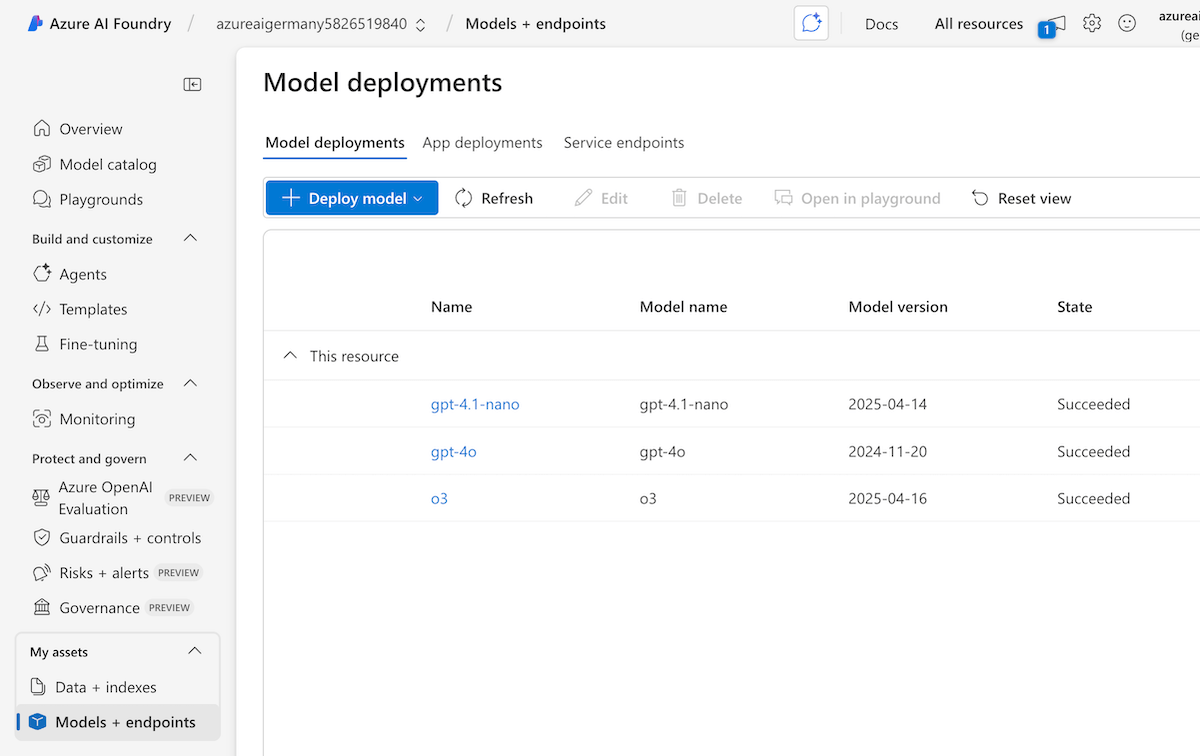Collapse the Build and customize section
Screen dimensions: 1200x756
coord(191,239)
